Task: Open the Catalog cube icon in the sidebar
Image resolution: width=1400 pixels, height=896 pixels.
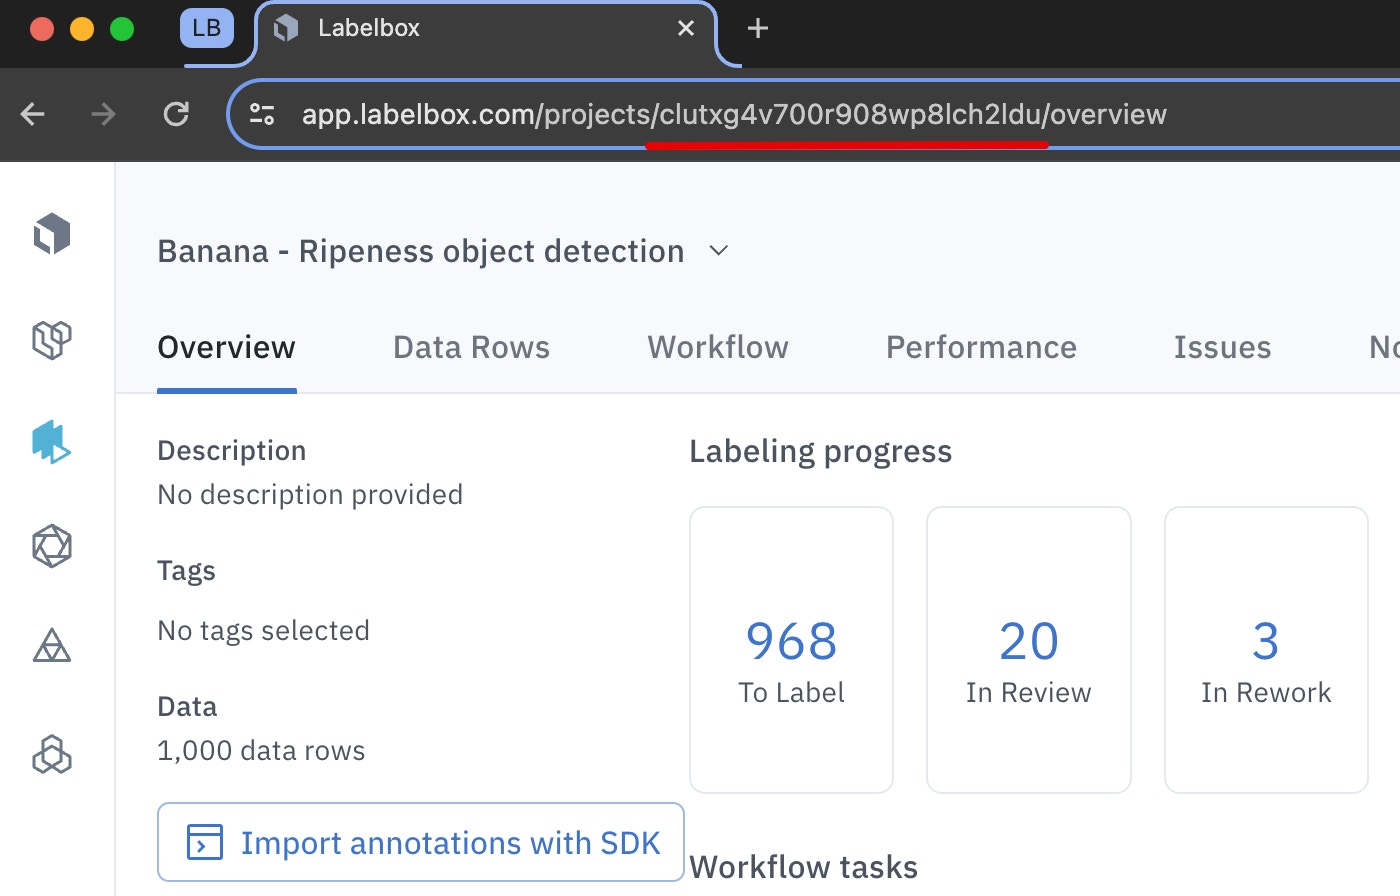Action: click(x=52, y=339)
